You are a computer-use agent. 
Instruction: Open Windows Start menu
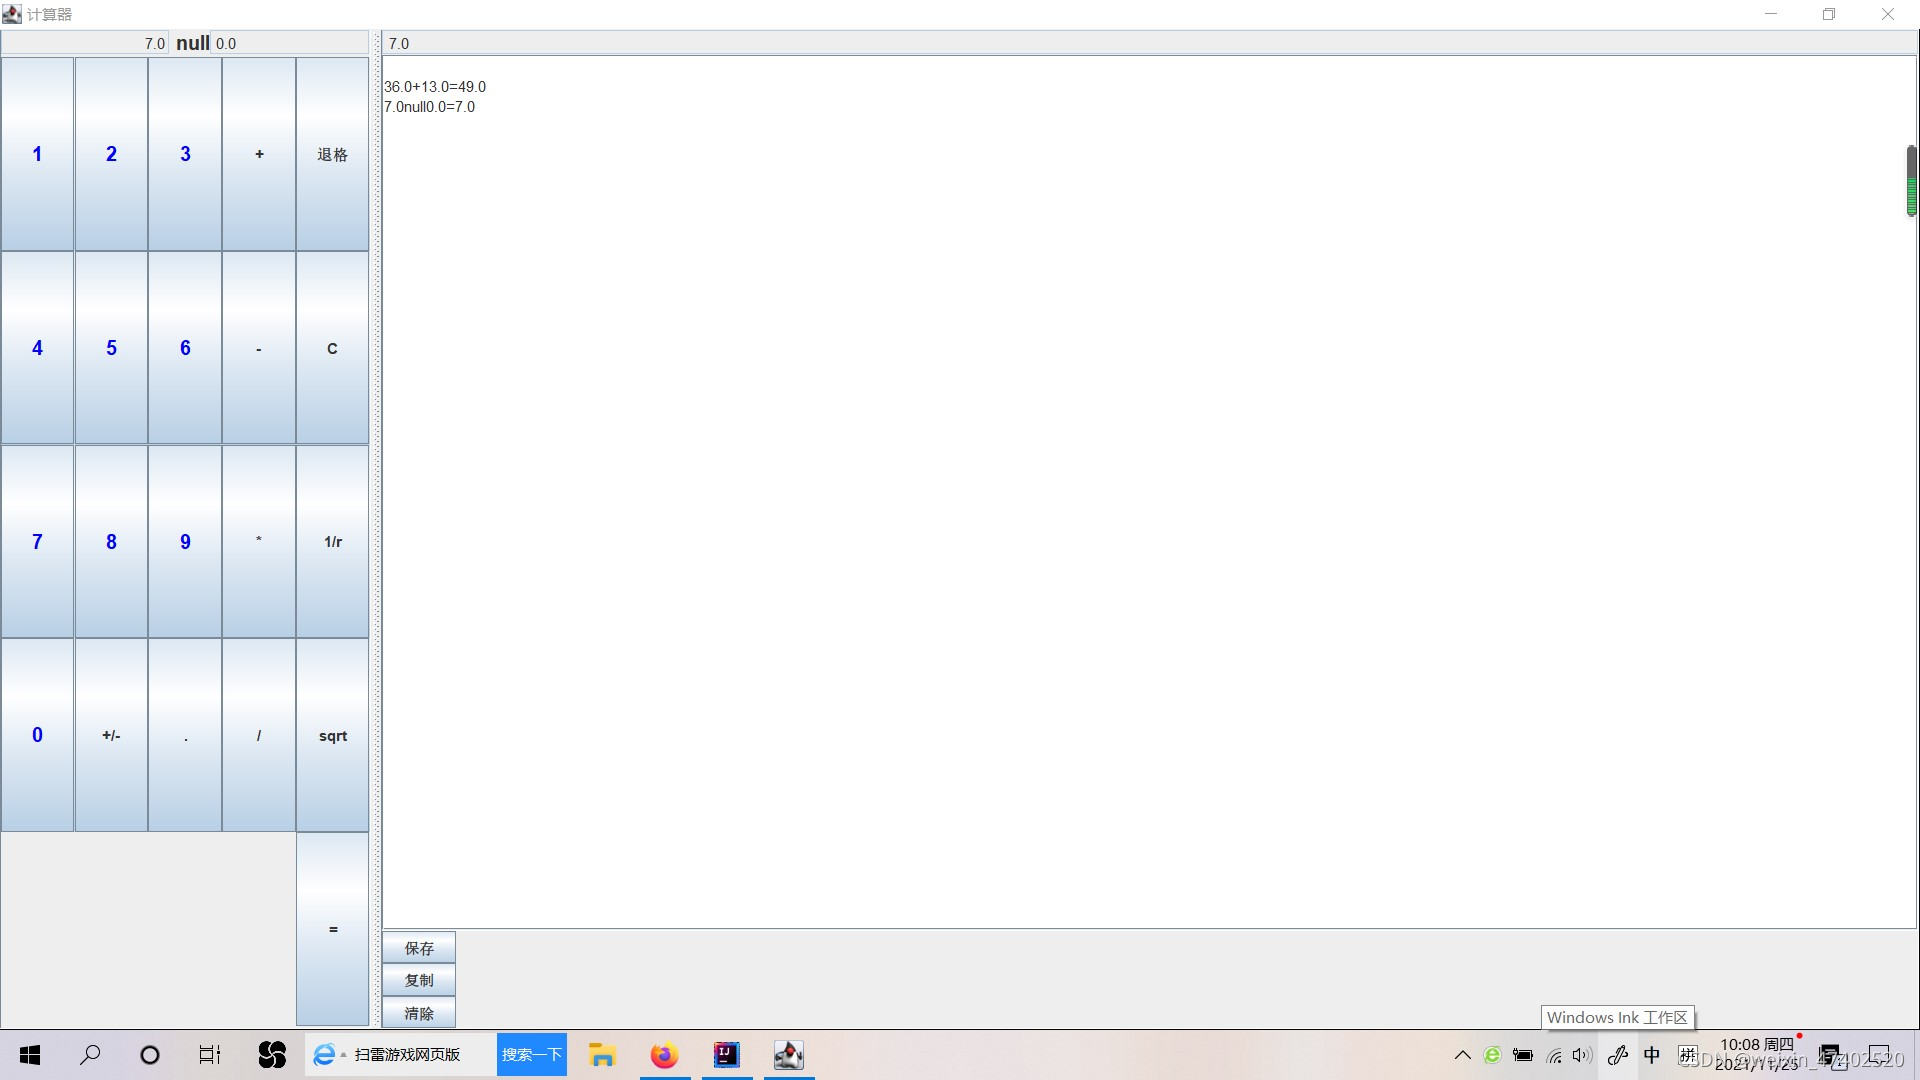point(30,1055)
